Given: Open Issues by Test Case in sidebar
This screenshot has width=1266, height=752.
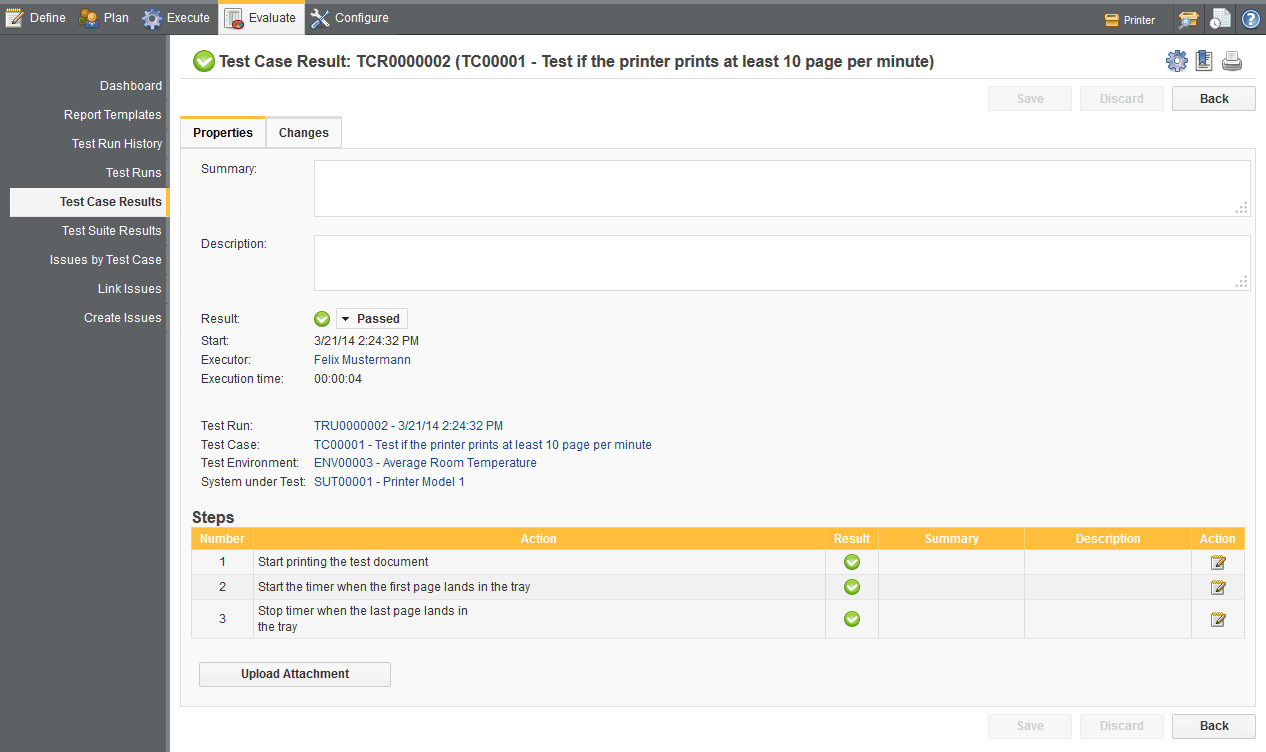Looking at the screenshot, I should tap(106, 260).
